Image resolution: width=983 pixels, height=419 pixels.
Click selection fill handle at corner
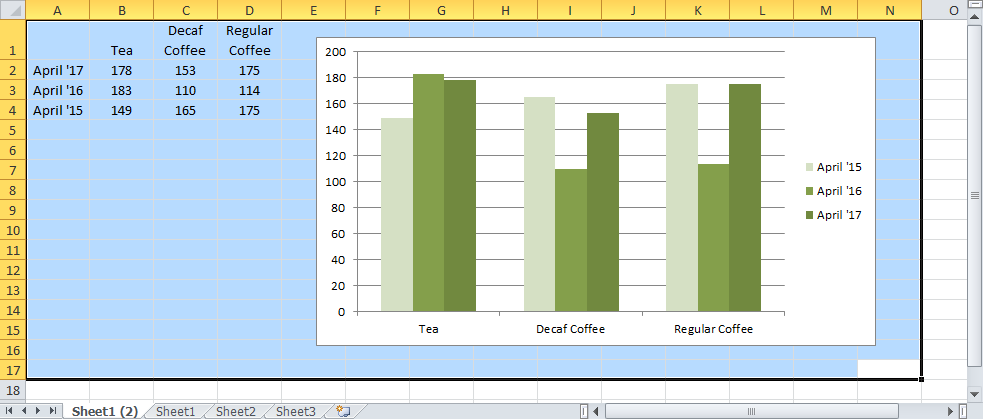coord(921,379)
